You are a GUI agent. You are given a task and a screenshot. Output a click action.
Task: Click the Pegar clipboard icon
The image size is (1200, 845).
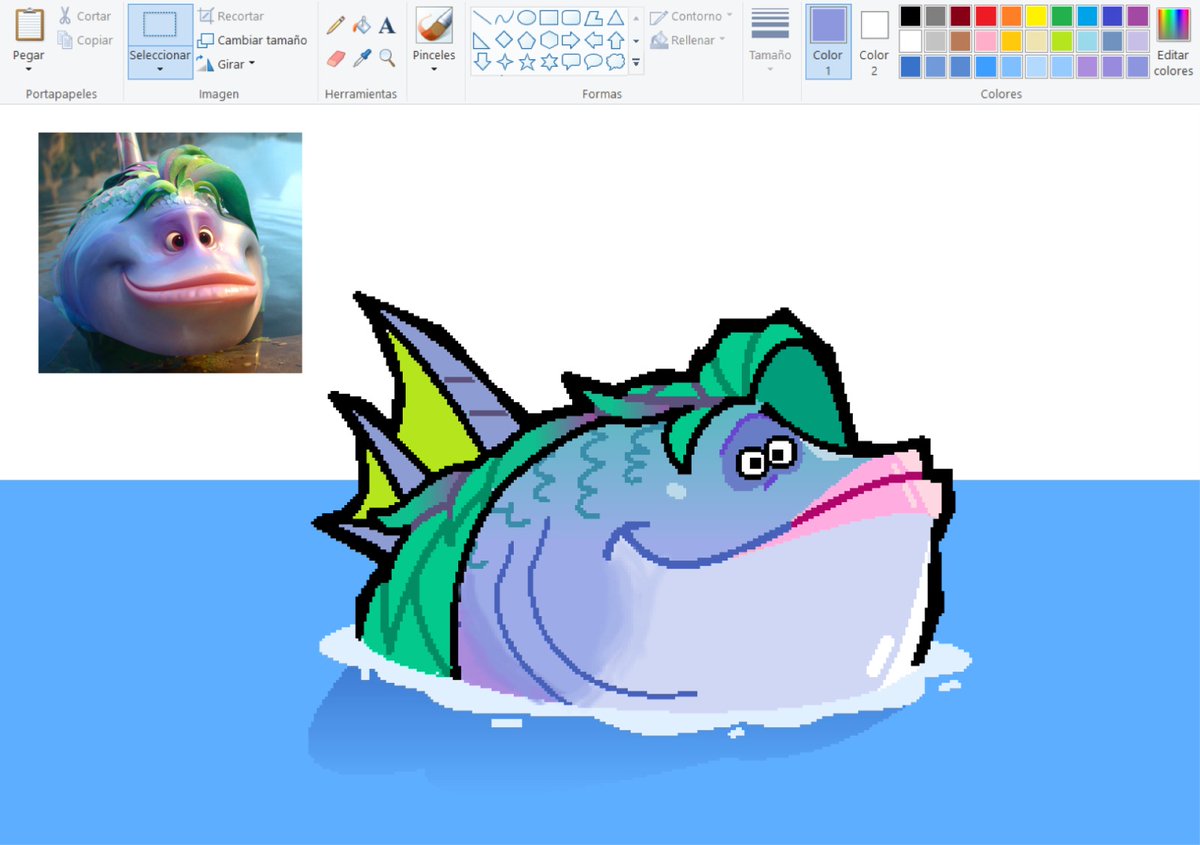click(29, 25)
